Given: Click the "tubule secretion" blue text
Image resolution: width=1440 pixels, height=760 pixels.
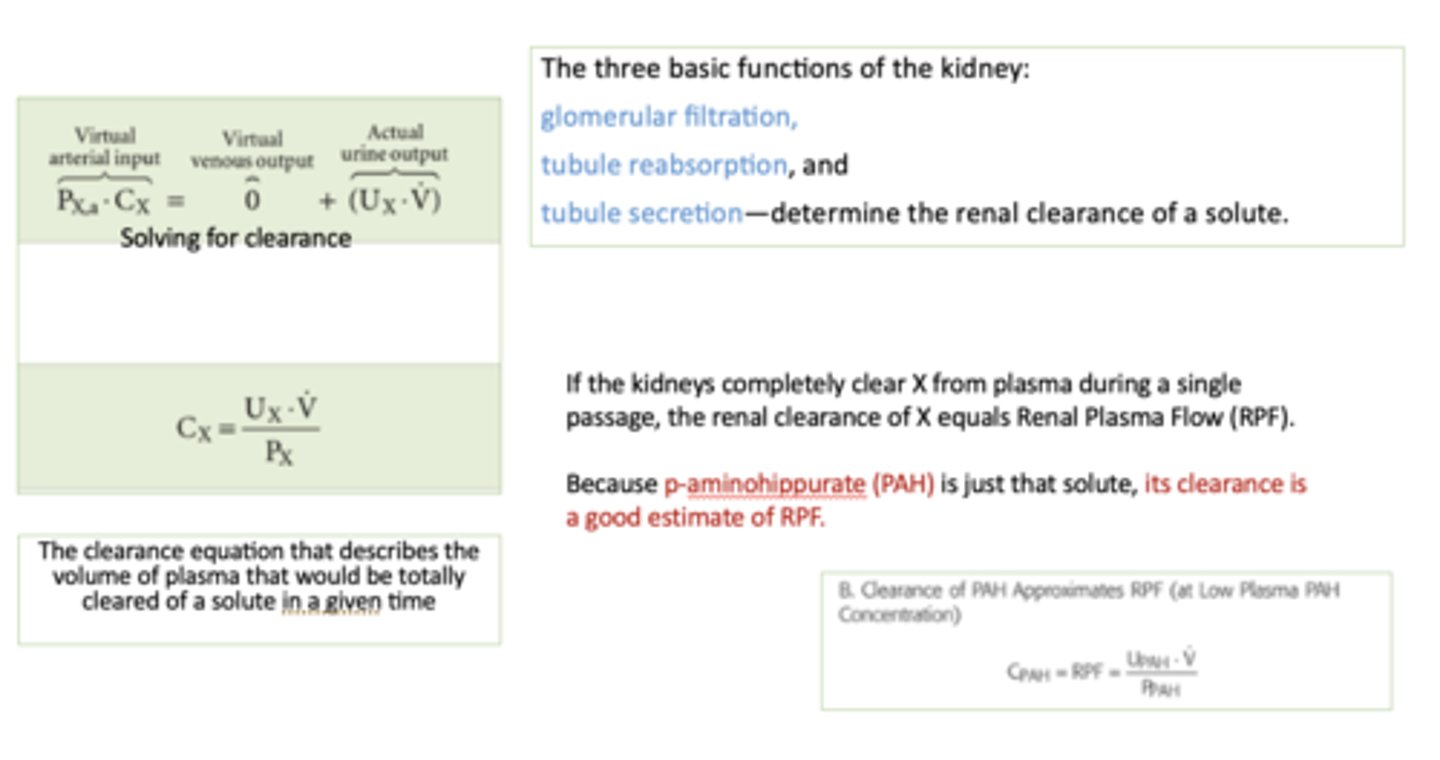Looking at the screenshot, I should 641,213.
